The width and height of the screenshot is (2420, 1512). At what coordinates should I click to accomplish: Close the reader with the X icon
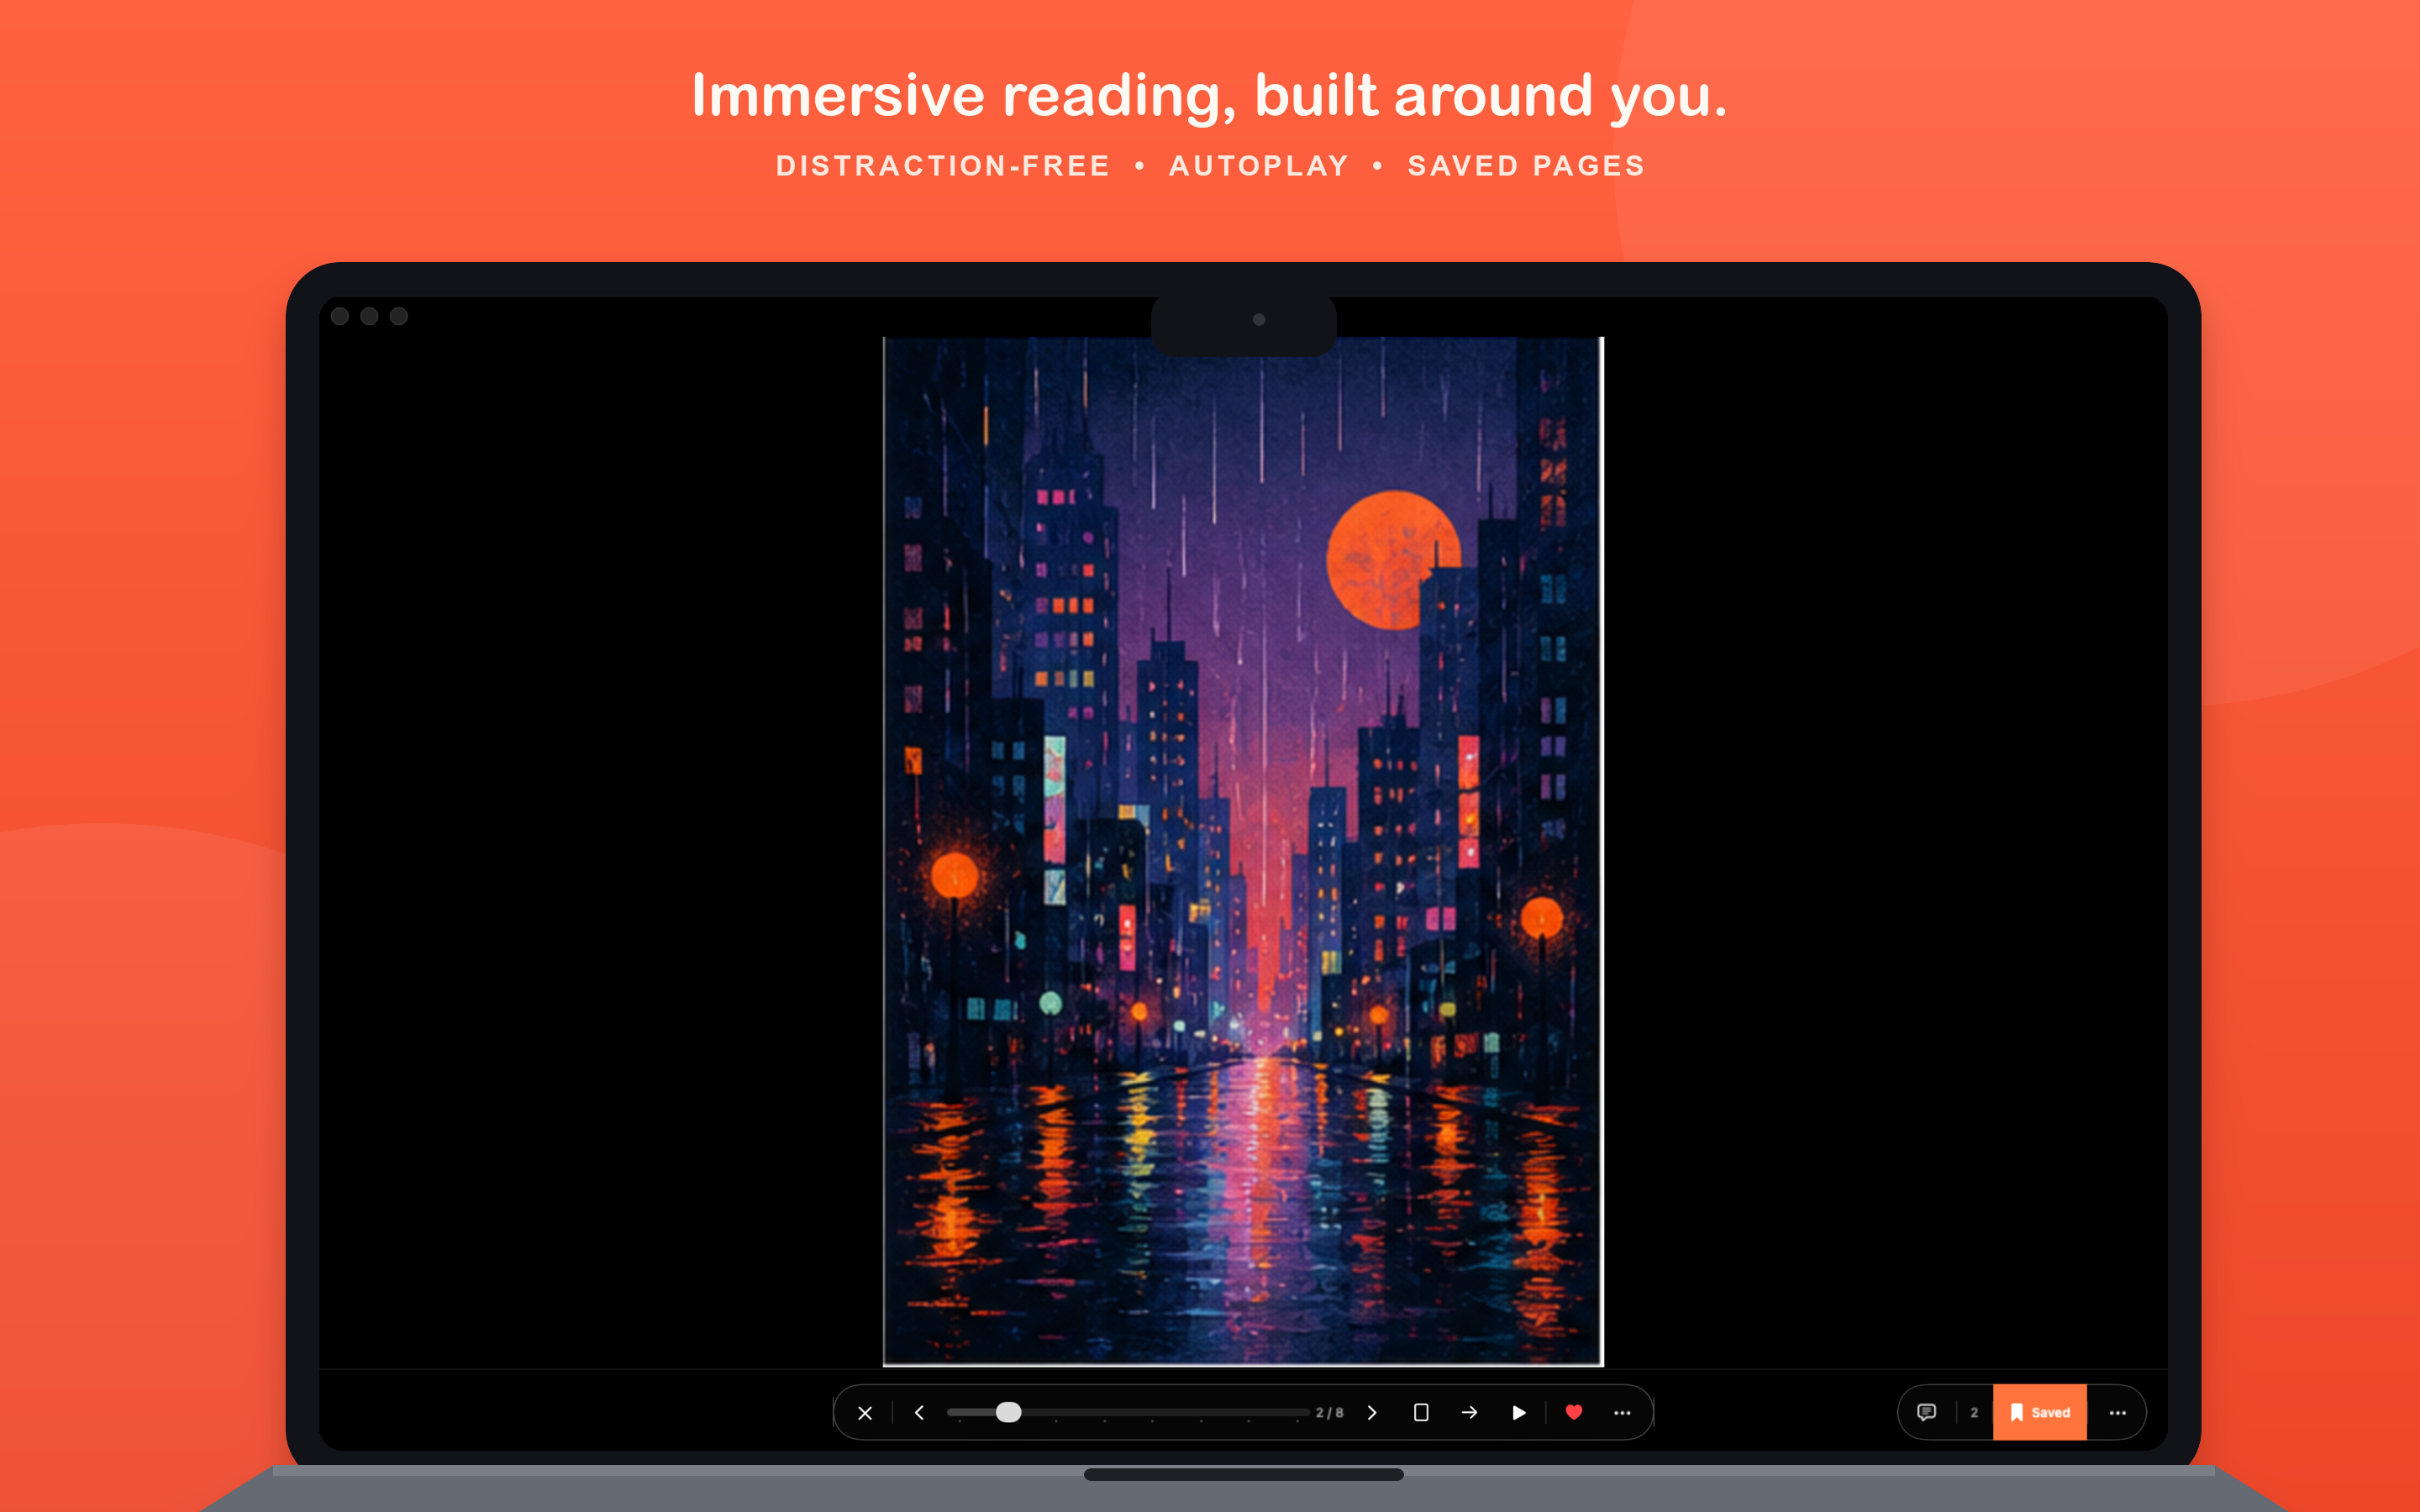(865, 1413)
